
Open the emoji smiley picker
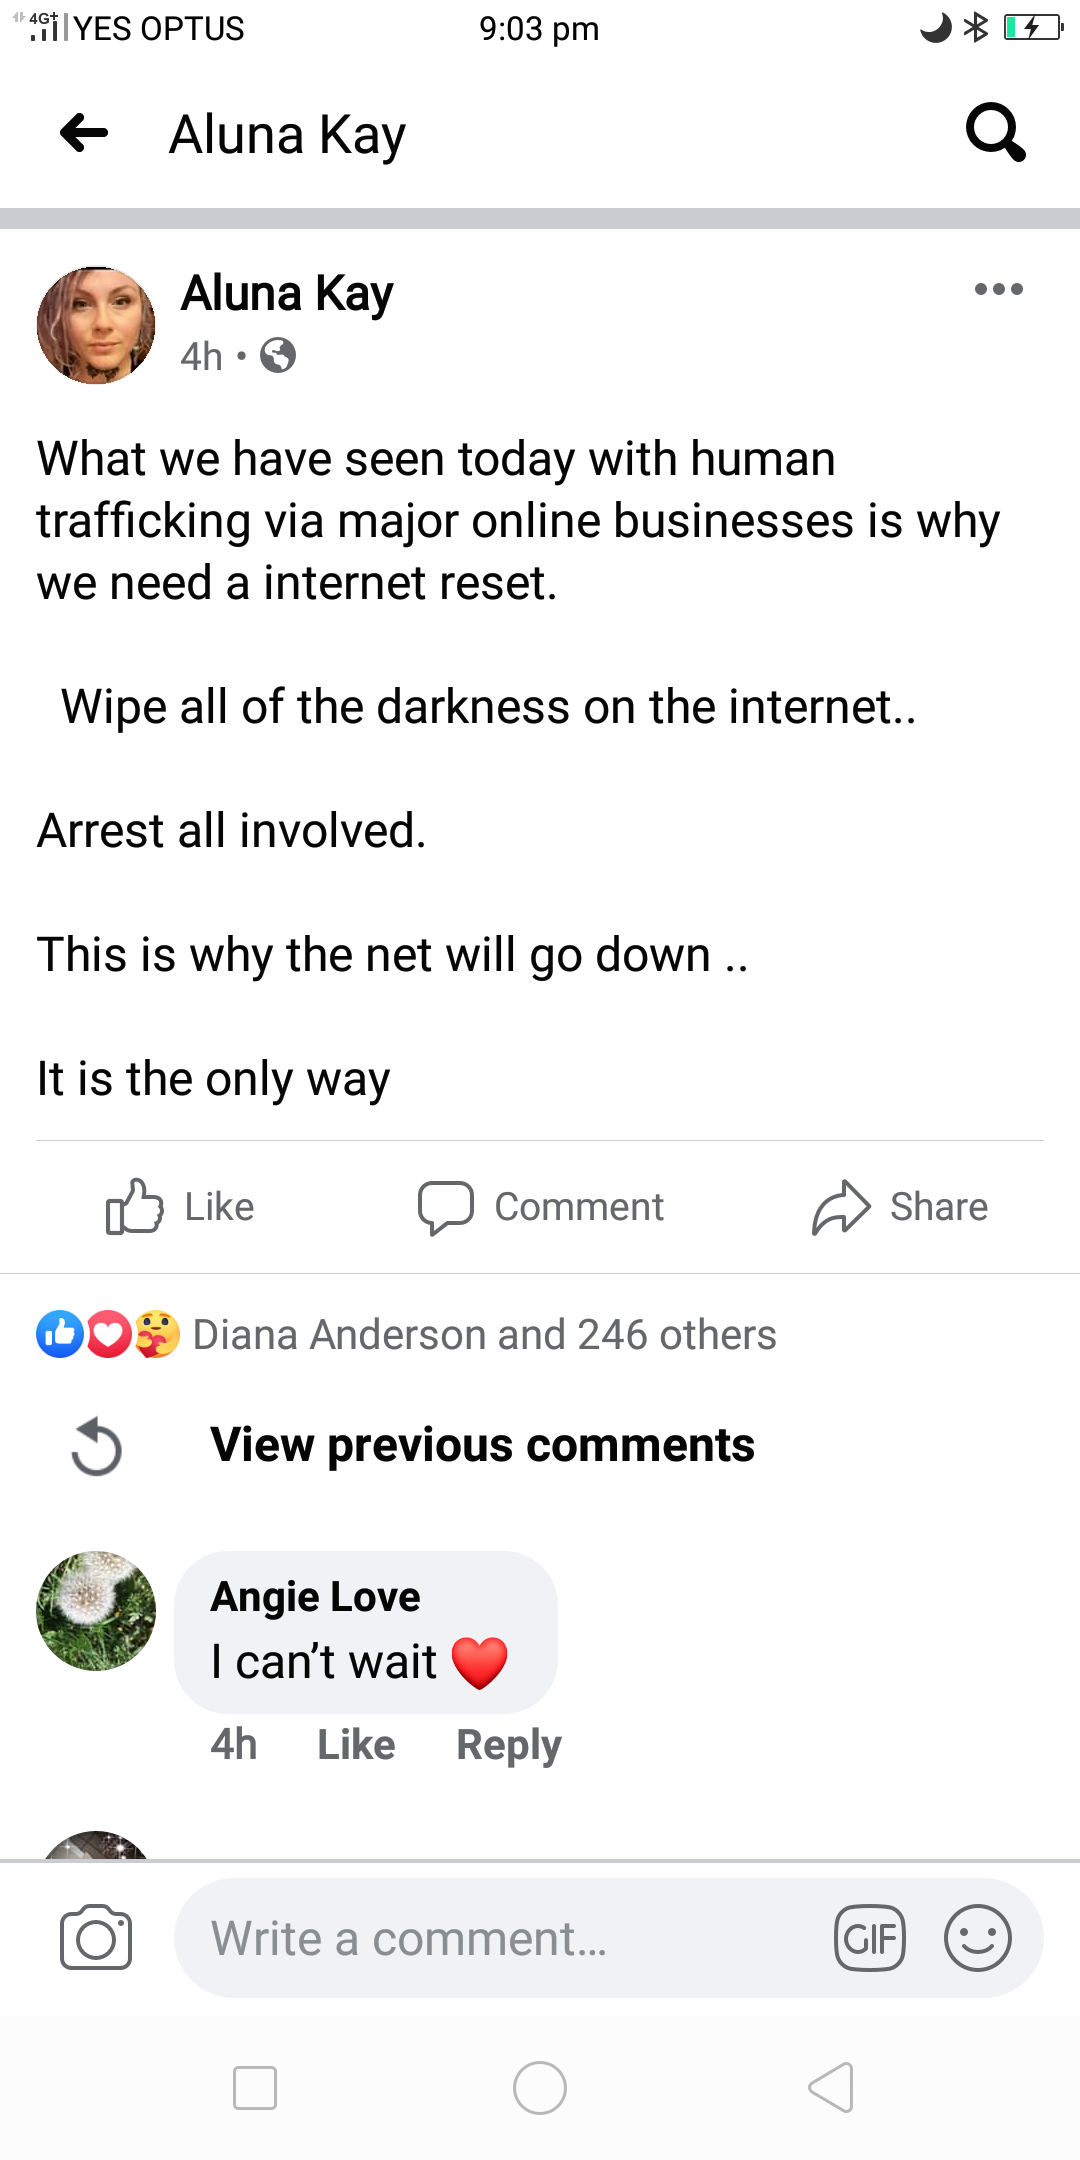click(977, 1938)
